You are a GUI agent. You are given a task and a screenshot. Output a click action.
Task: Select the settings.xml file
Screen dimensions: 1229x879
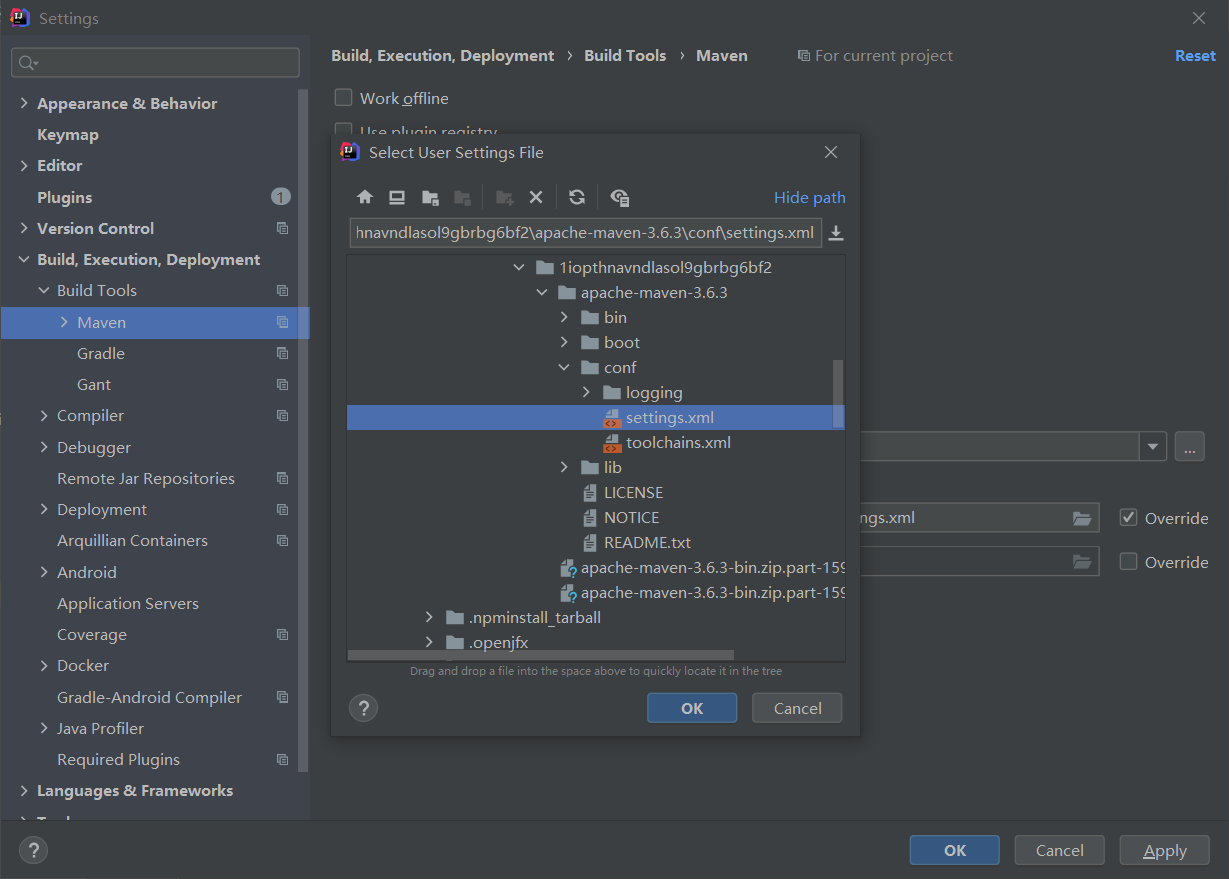point(596,417)
